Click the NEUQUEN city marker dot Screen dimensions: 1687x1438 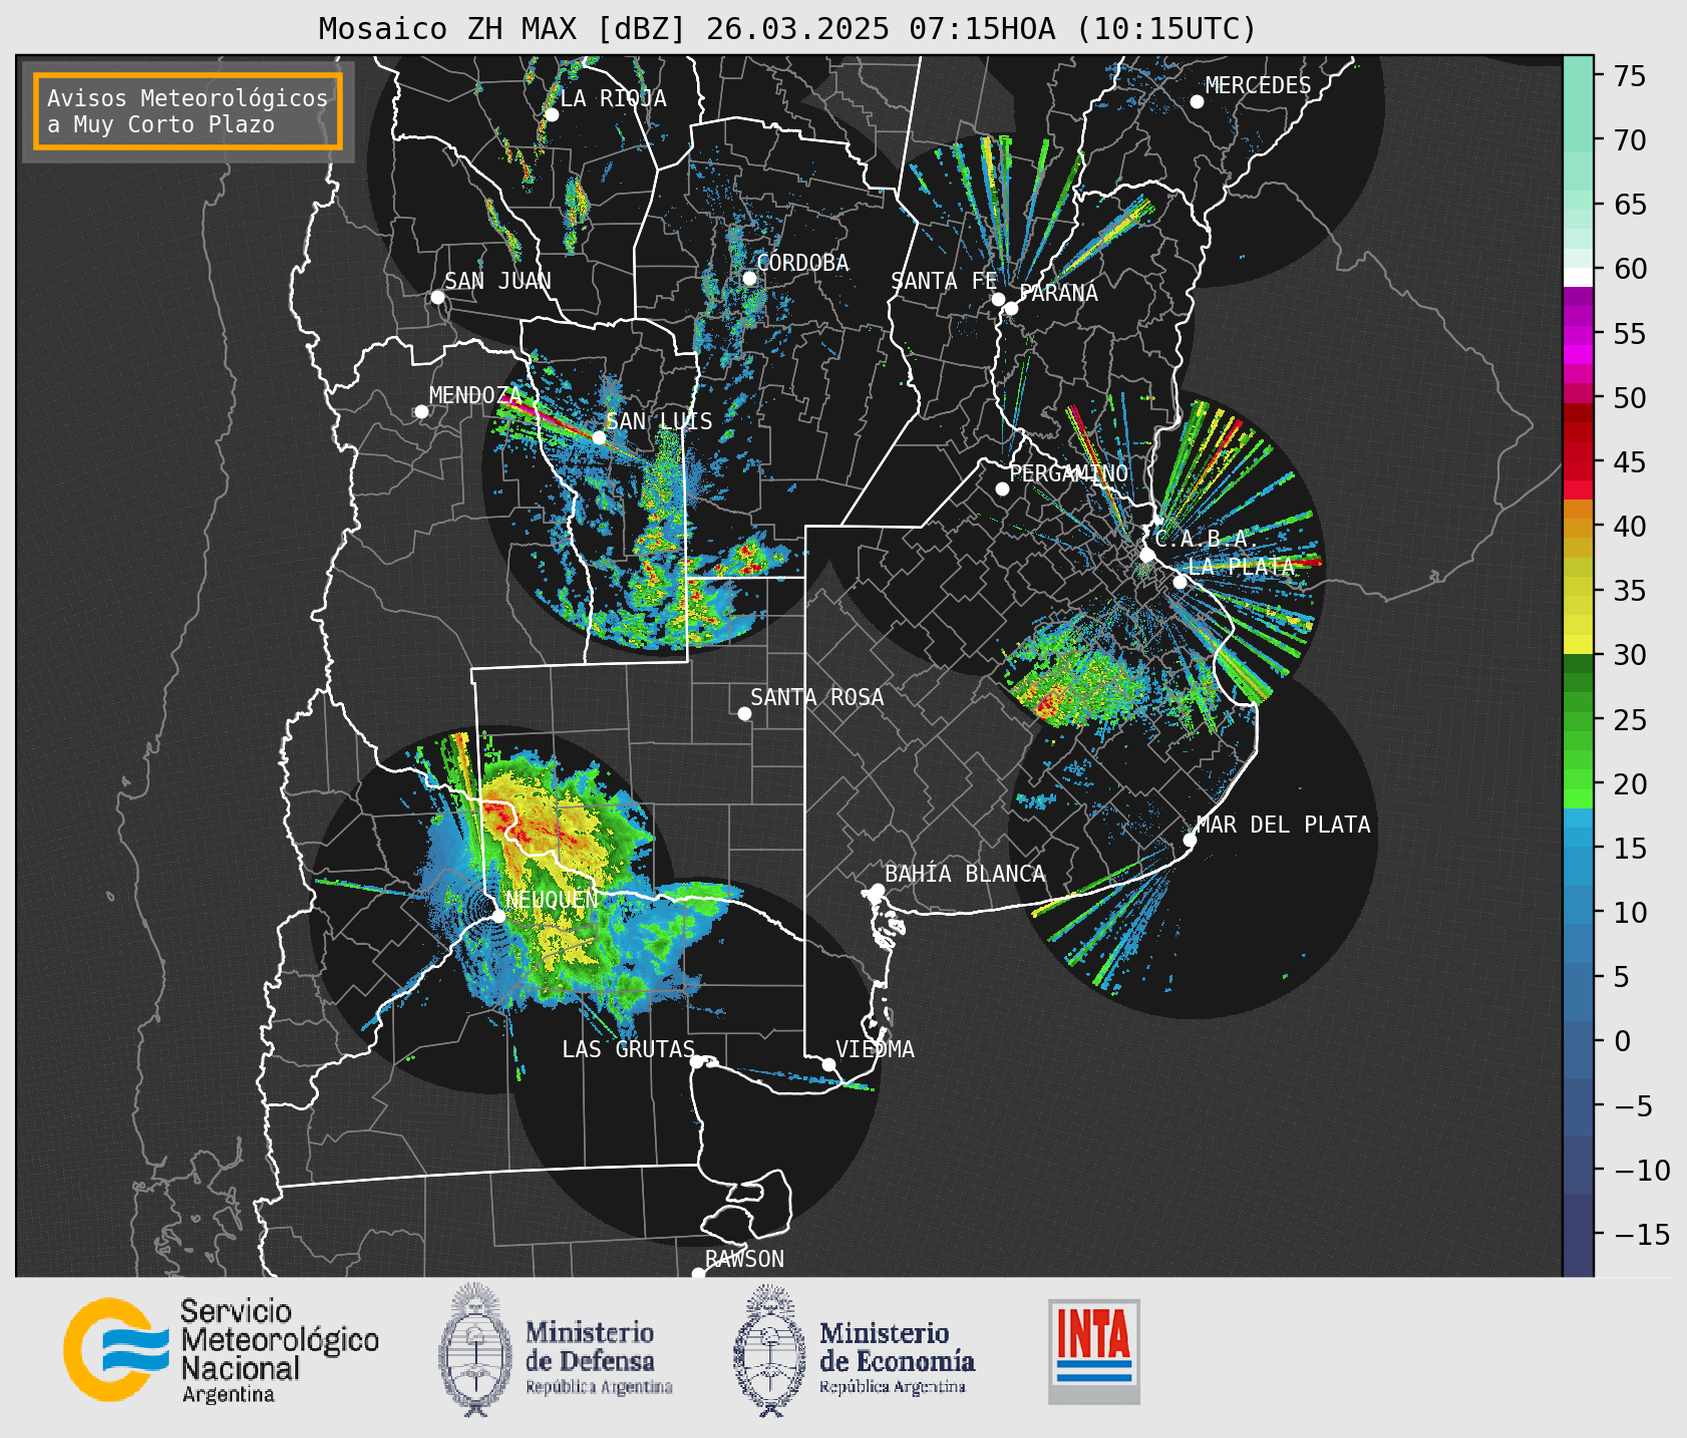(x=498, y=916)
